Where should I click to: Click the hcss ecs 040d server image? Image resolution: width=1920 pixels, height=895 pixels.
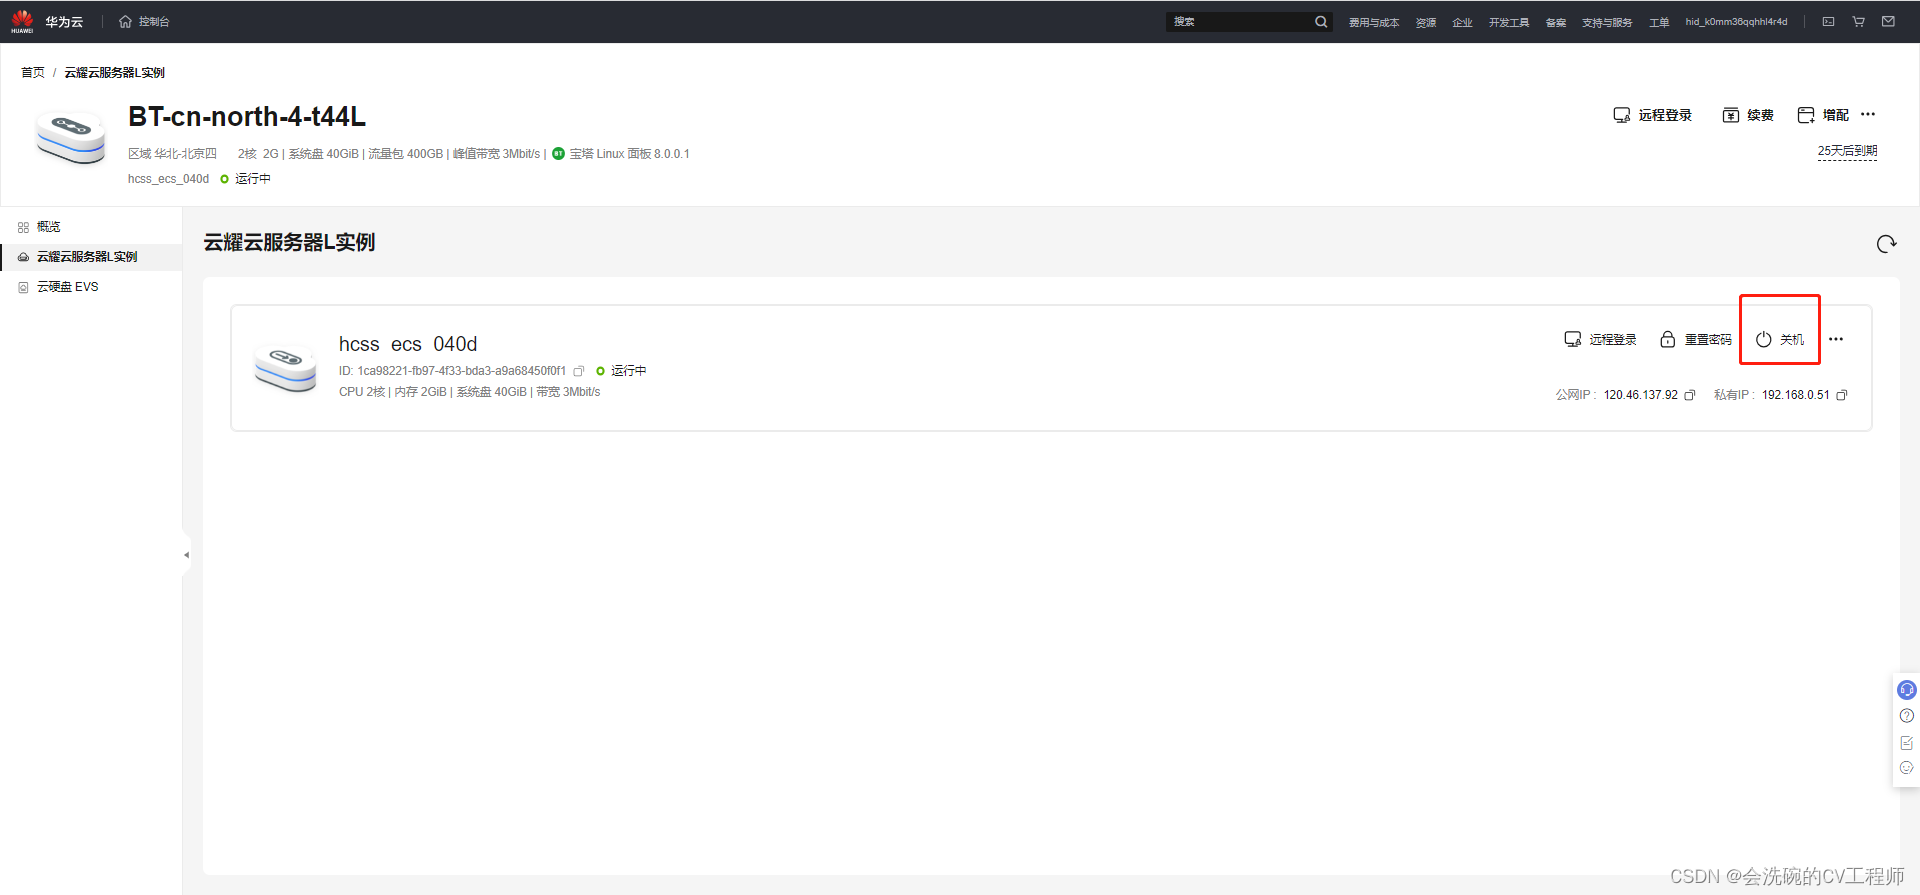[286, 368]
